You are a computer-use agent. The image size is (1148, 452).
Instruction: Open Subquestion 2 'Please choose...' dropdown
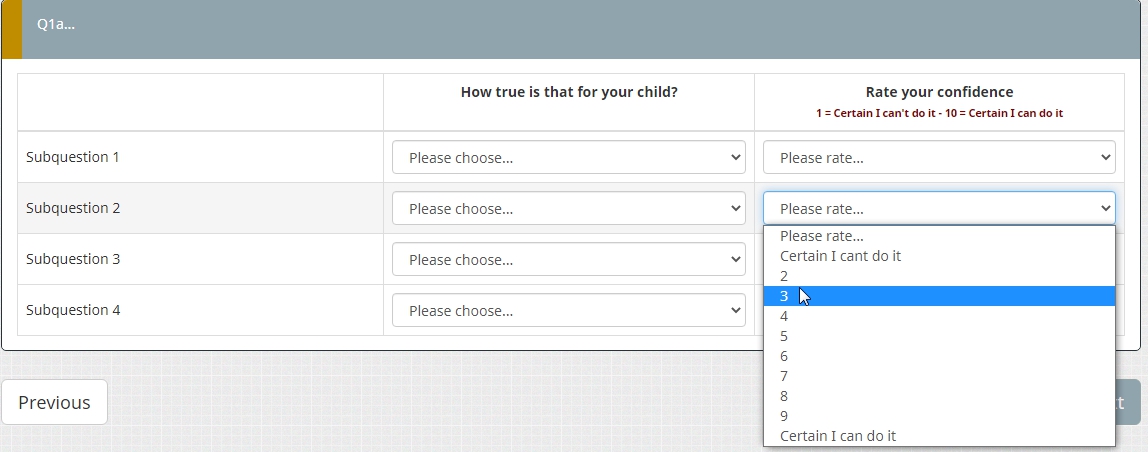tap(568, 208)
